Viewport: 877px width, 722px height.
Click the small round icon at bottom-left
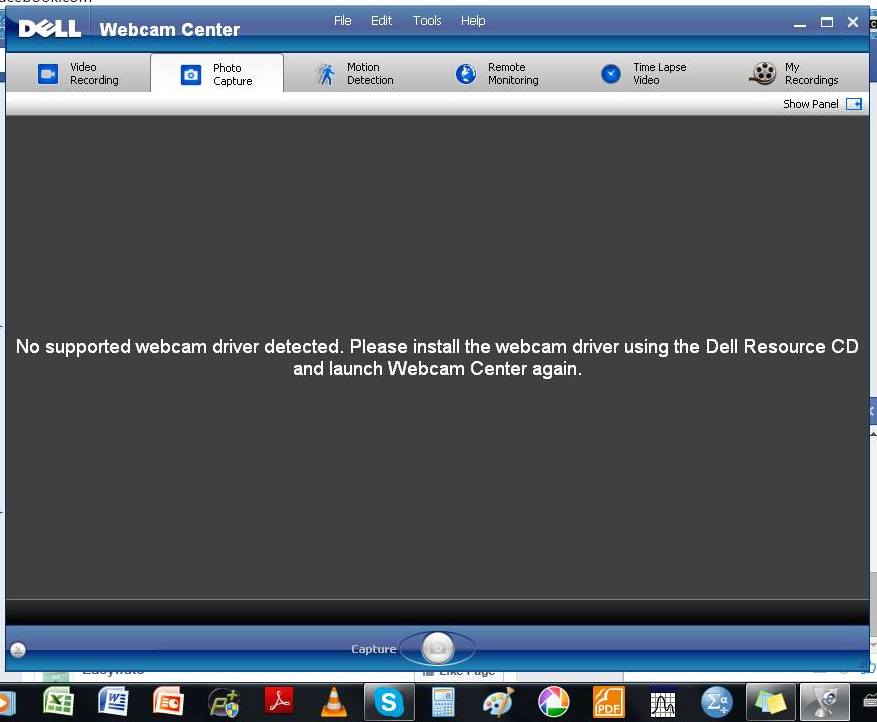[18, 649]
